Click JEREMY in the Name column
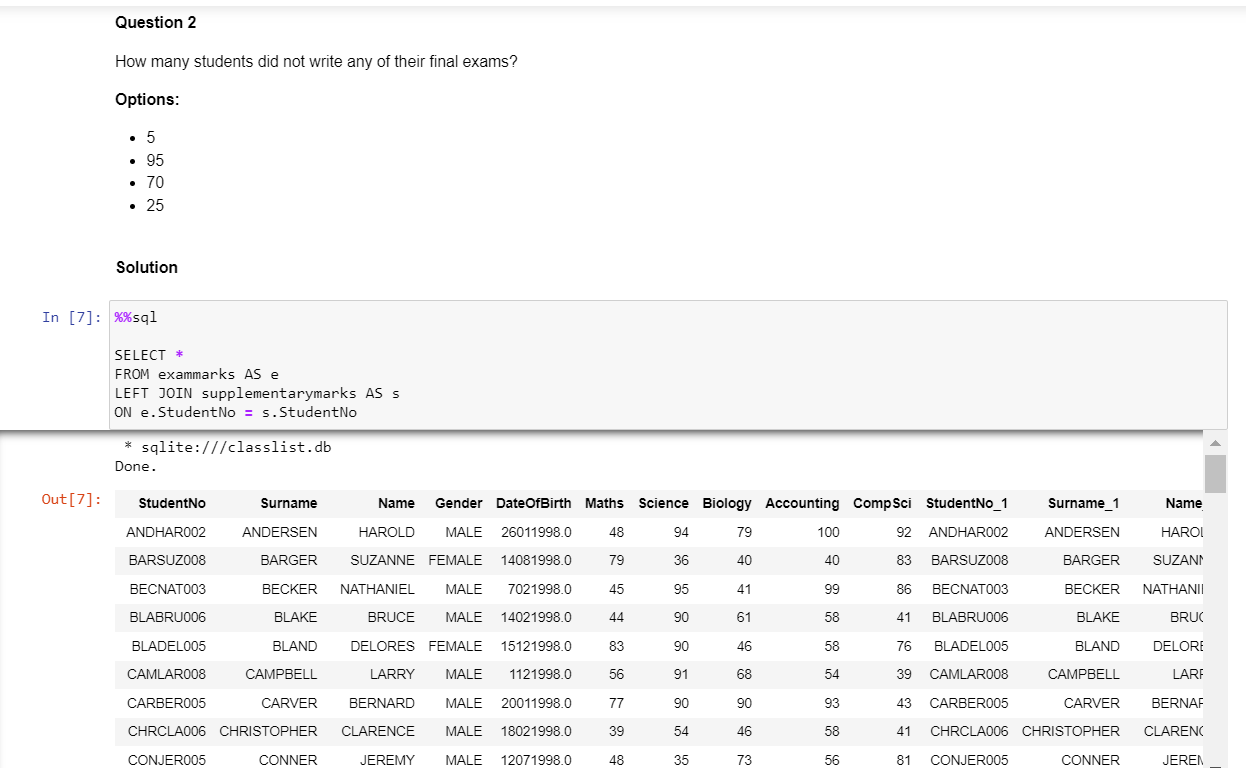 click(388, 760)
